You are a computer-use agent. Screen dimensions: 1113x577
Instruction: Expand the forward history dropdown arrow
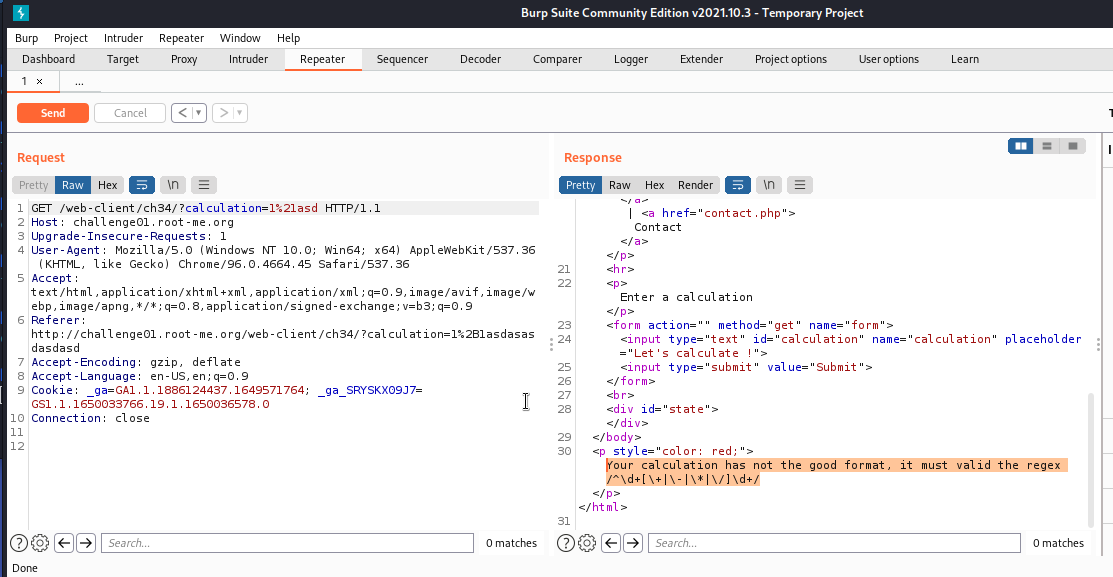240,113
